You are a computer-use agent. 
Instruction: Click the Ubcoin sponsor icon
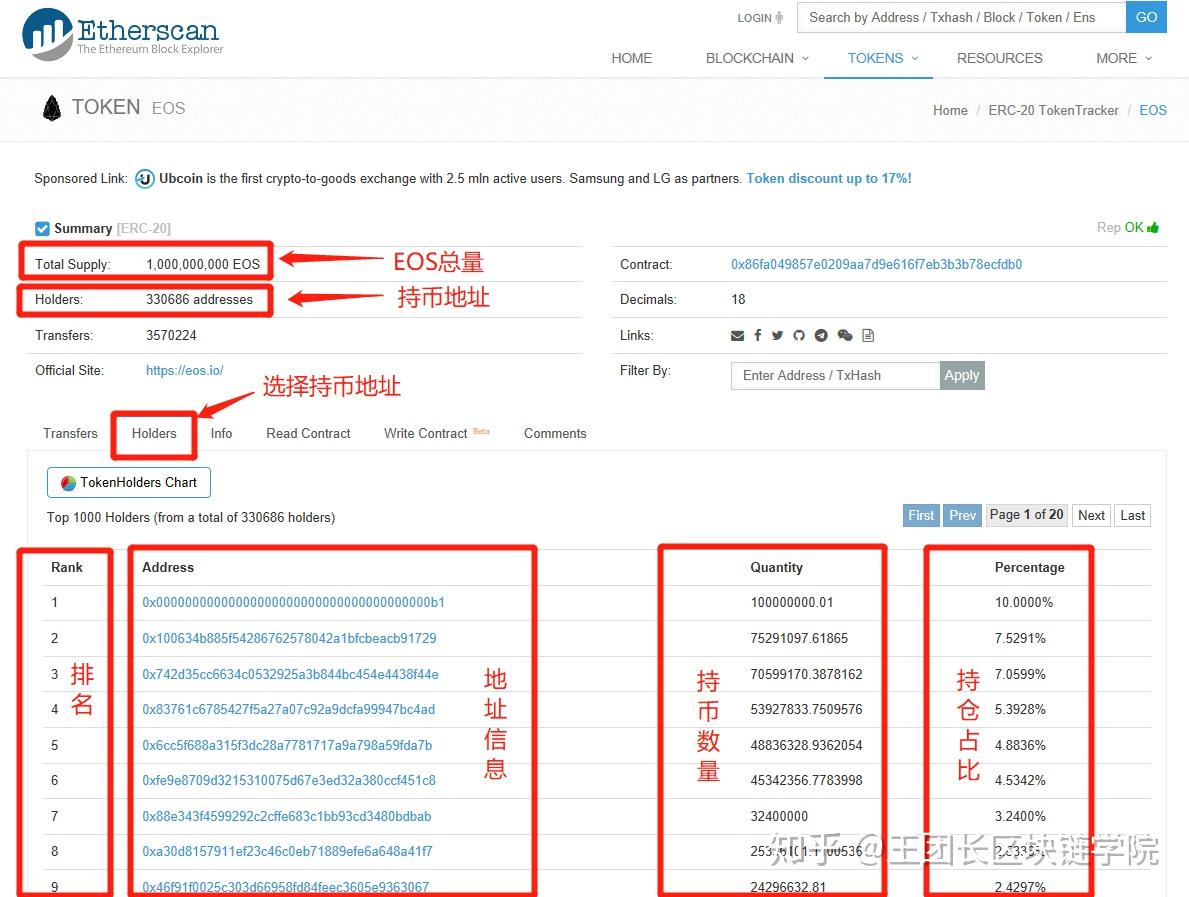(x=145, y=179)
